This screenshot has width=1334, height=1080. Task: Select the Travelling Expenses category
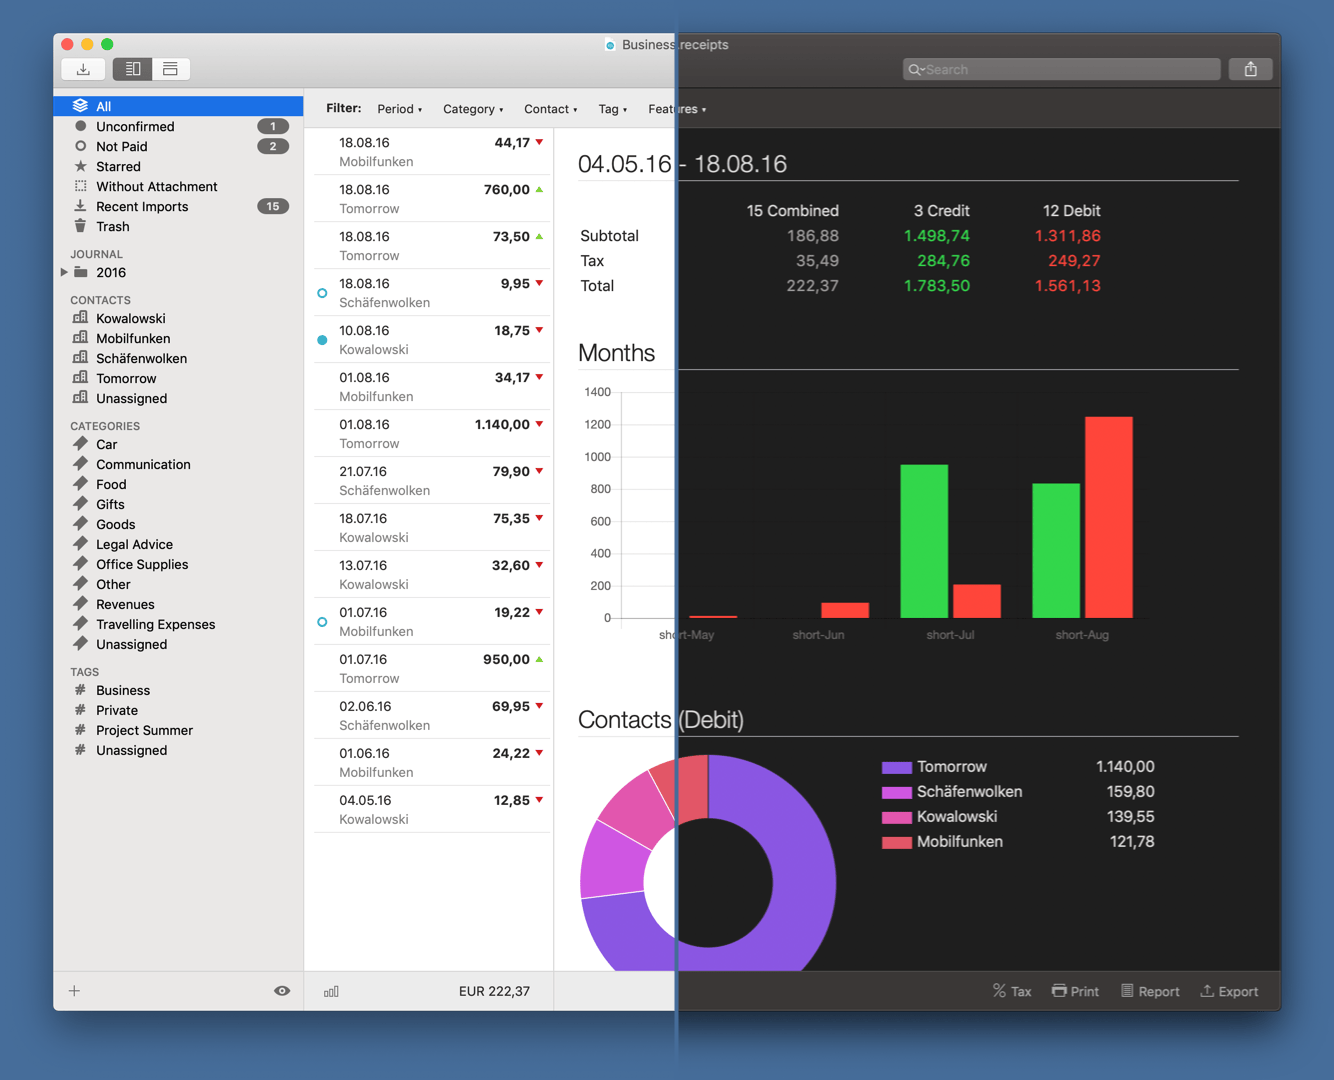pyautogui.click(x=155, y=625)
